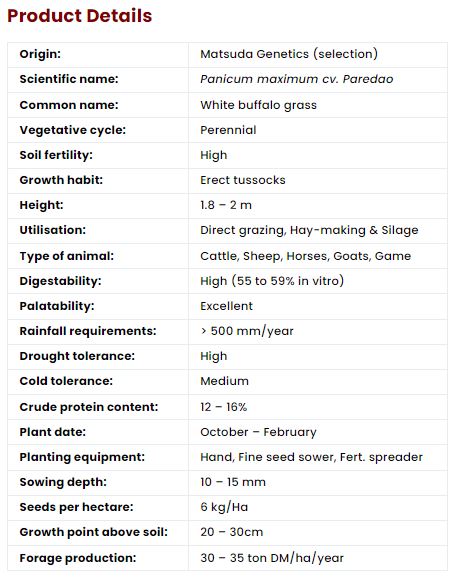455x577 pixels.
Task: Select Cattle, Sheep, Horses, Goats, Game cell
Action: click(x=318, y=256)
